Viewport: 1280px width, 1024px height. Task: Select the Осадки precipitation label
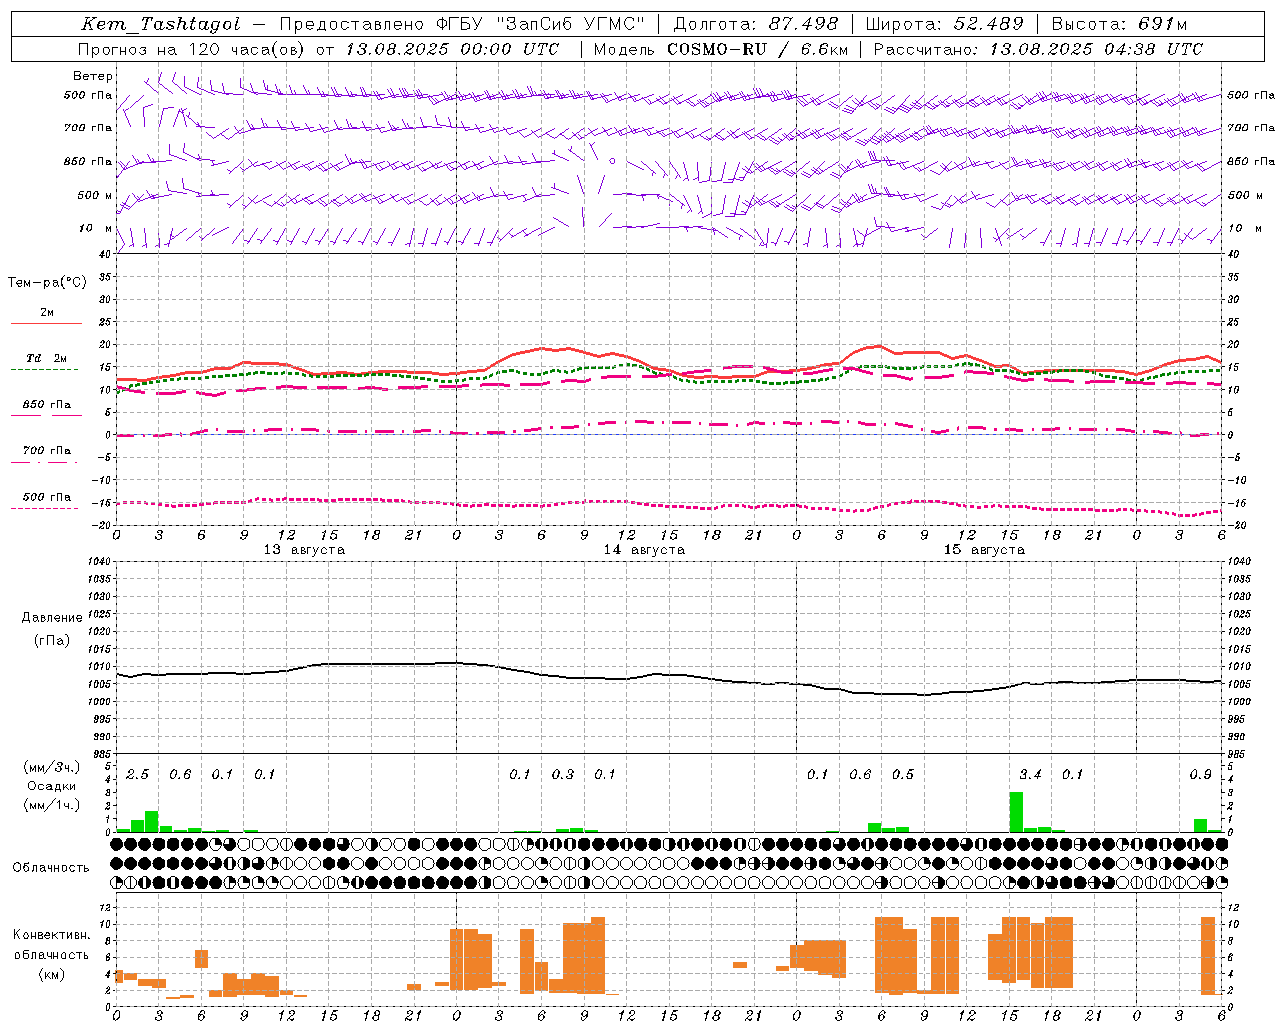(x=52, y=786)
